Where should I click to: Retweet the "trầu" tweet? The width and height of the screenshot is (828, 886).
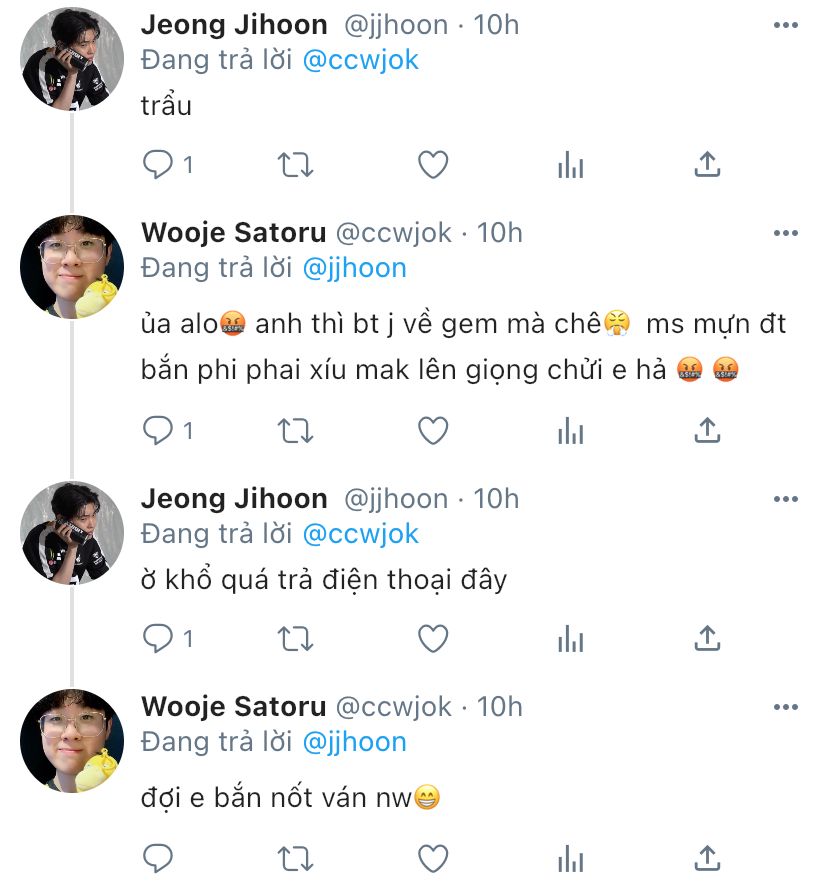coord(295,165)
